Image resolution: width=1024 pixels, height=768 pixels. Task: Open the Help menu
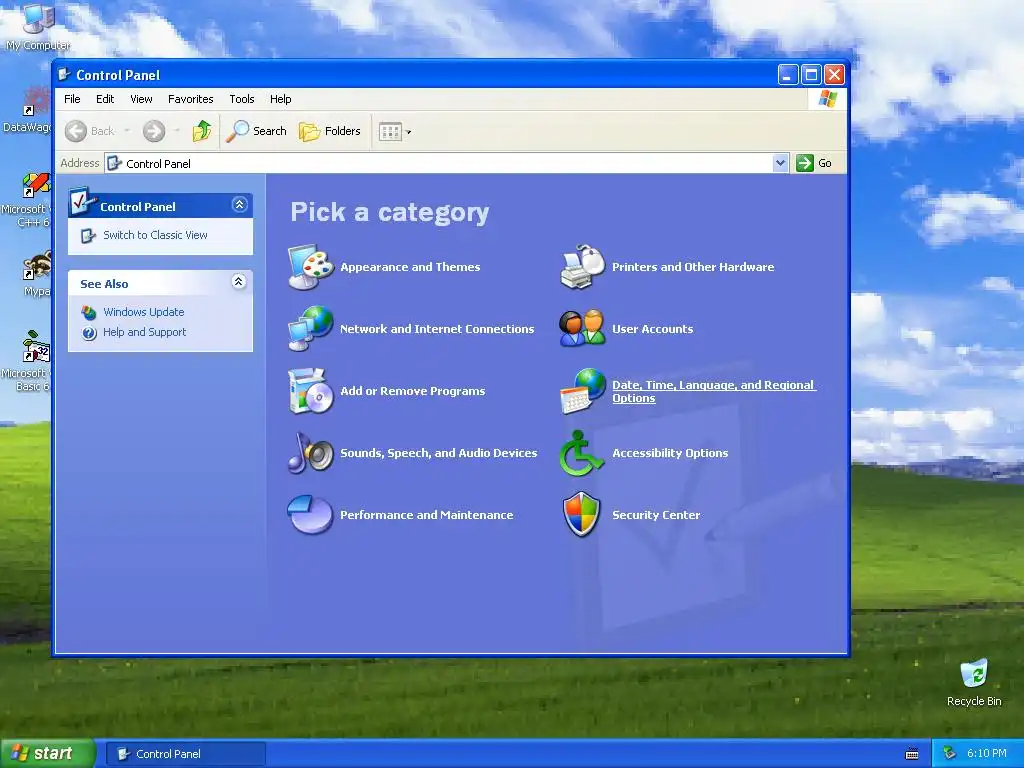tap(281, 99)
